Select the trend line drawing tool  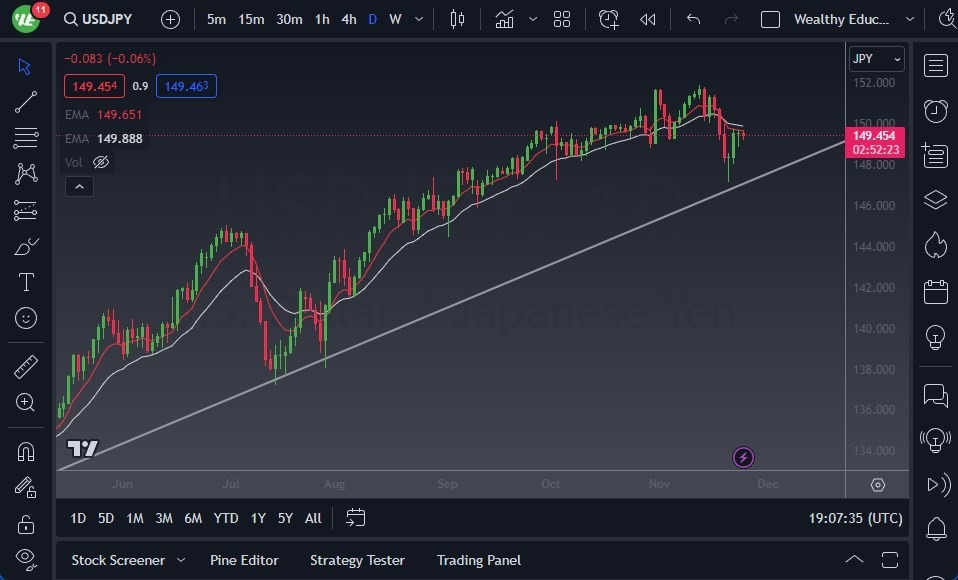[25, 102]
